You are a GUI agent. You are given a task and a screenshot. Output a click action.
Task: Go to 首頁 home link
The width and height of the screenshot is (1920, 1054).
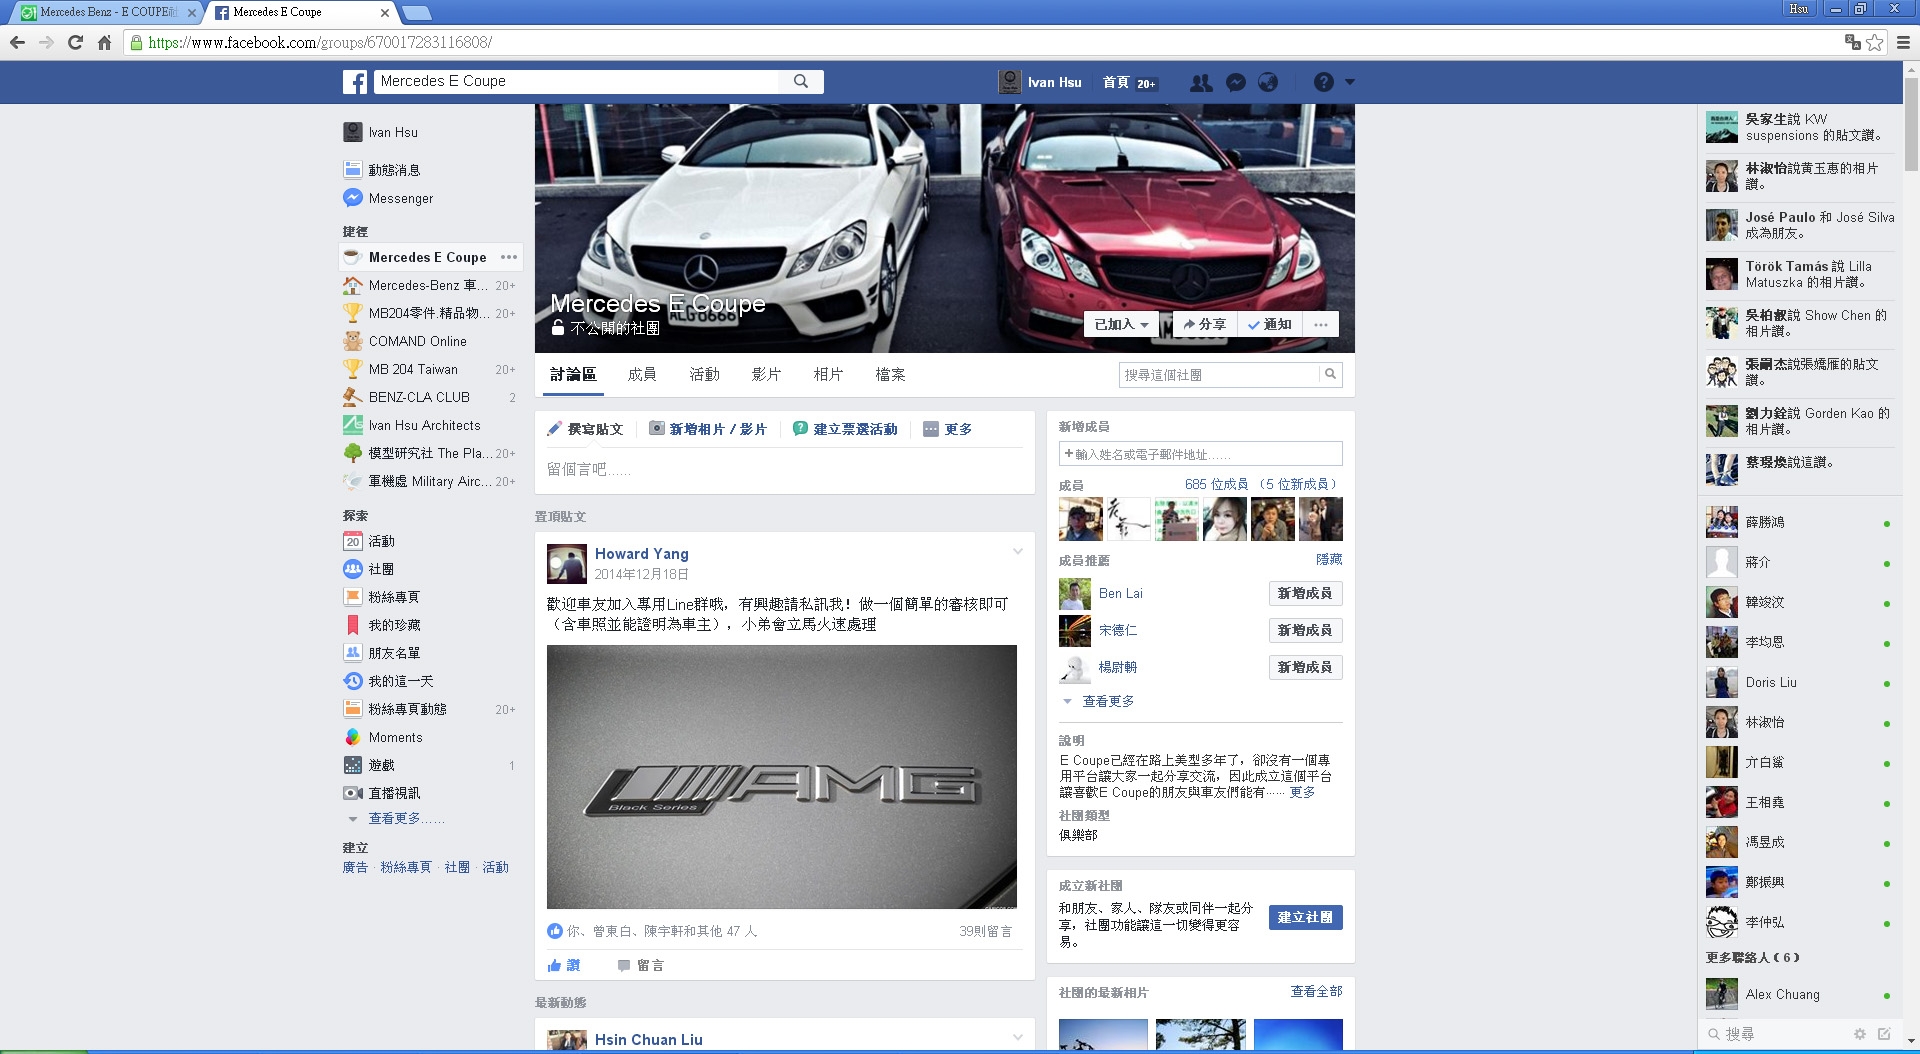pyautogui.click(x=1116, y=83)
